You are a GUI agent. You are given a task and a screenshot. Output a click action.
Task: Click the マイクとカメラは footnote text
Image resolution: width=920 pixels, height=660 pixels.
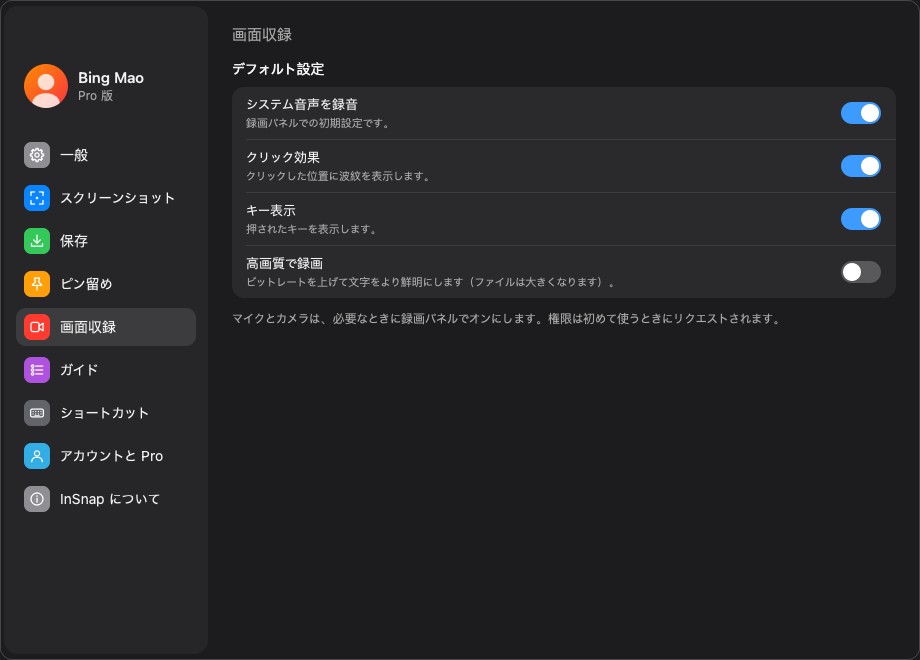point(506,319)
